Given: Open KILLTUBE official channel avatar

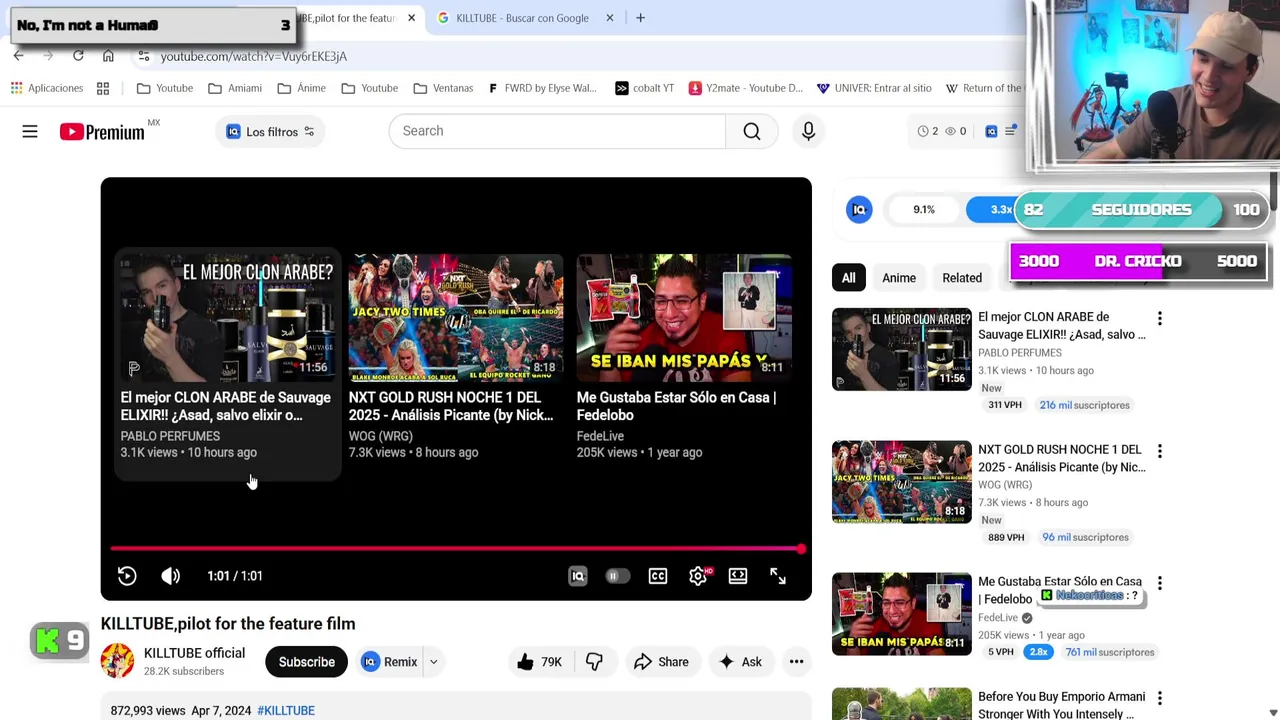Looking at the screenshot, I should coord(117,661).
